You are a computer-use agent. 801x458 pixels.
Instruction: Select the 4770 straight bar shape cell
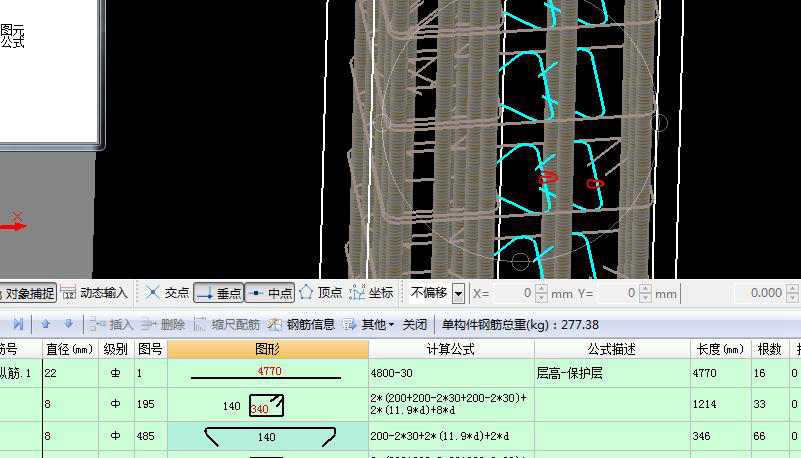coord(268,373)
